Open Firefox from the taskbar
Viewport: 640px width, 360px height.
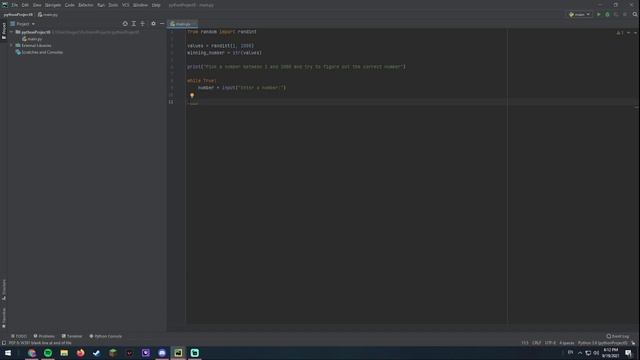click(80, 353)
